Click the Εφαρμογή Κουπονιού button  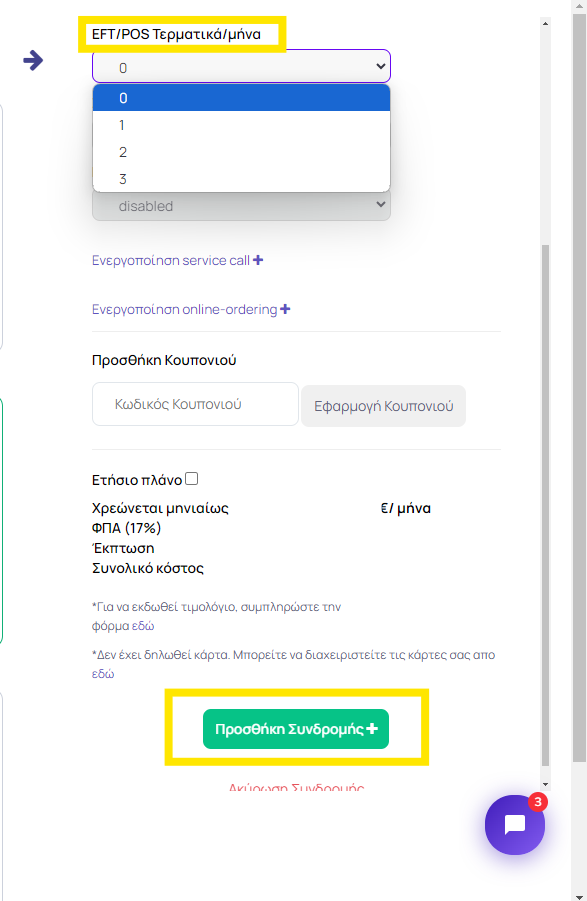383,406
